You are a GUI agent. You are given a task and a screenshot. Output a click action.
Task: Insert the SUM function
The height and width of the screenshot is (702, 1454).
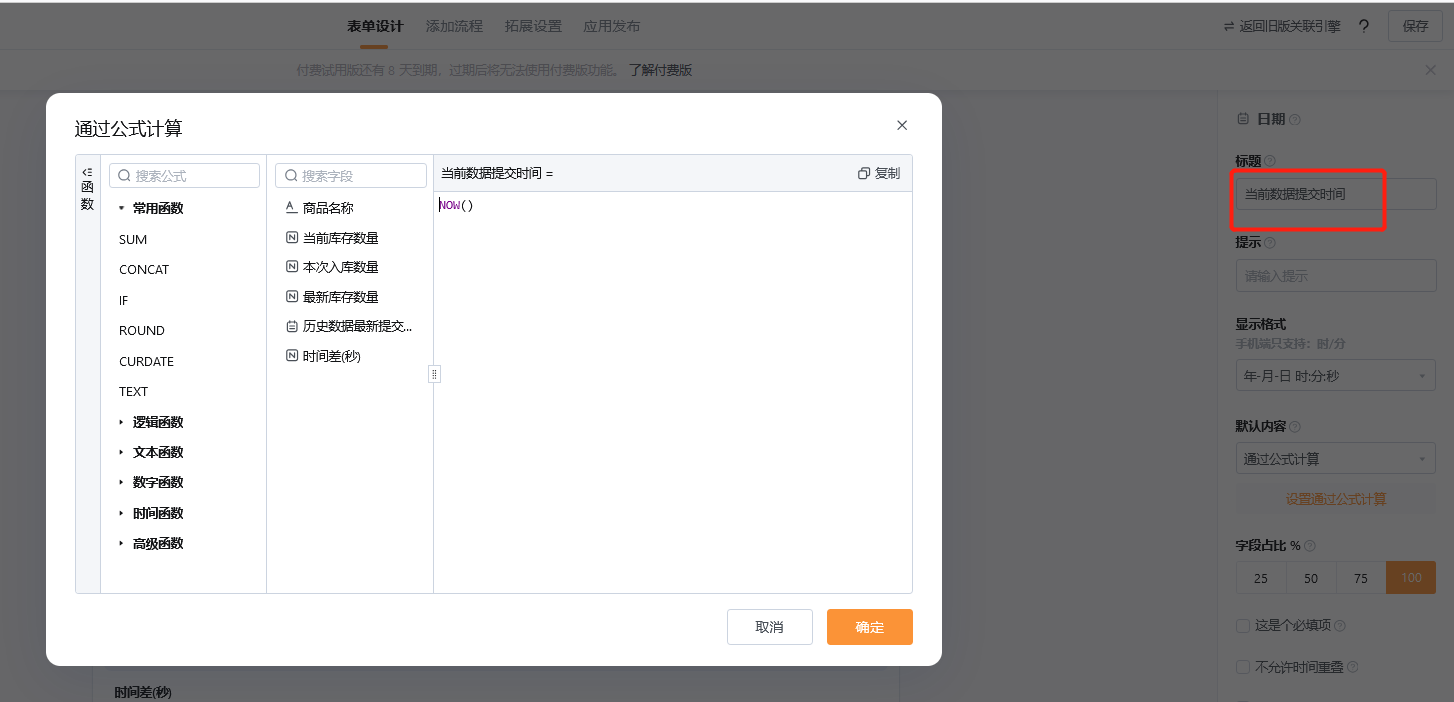click(x=133, y=239)
